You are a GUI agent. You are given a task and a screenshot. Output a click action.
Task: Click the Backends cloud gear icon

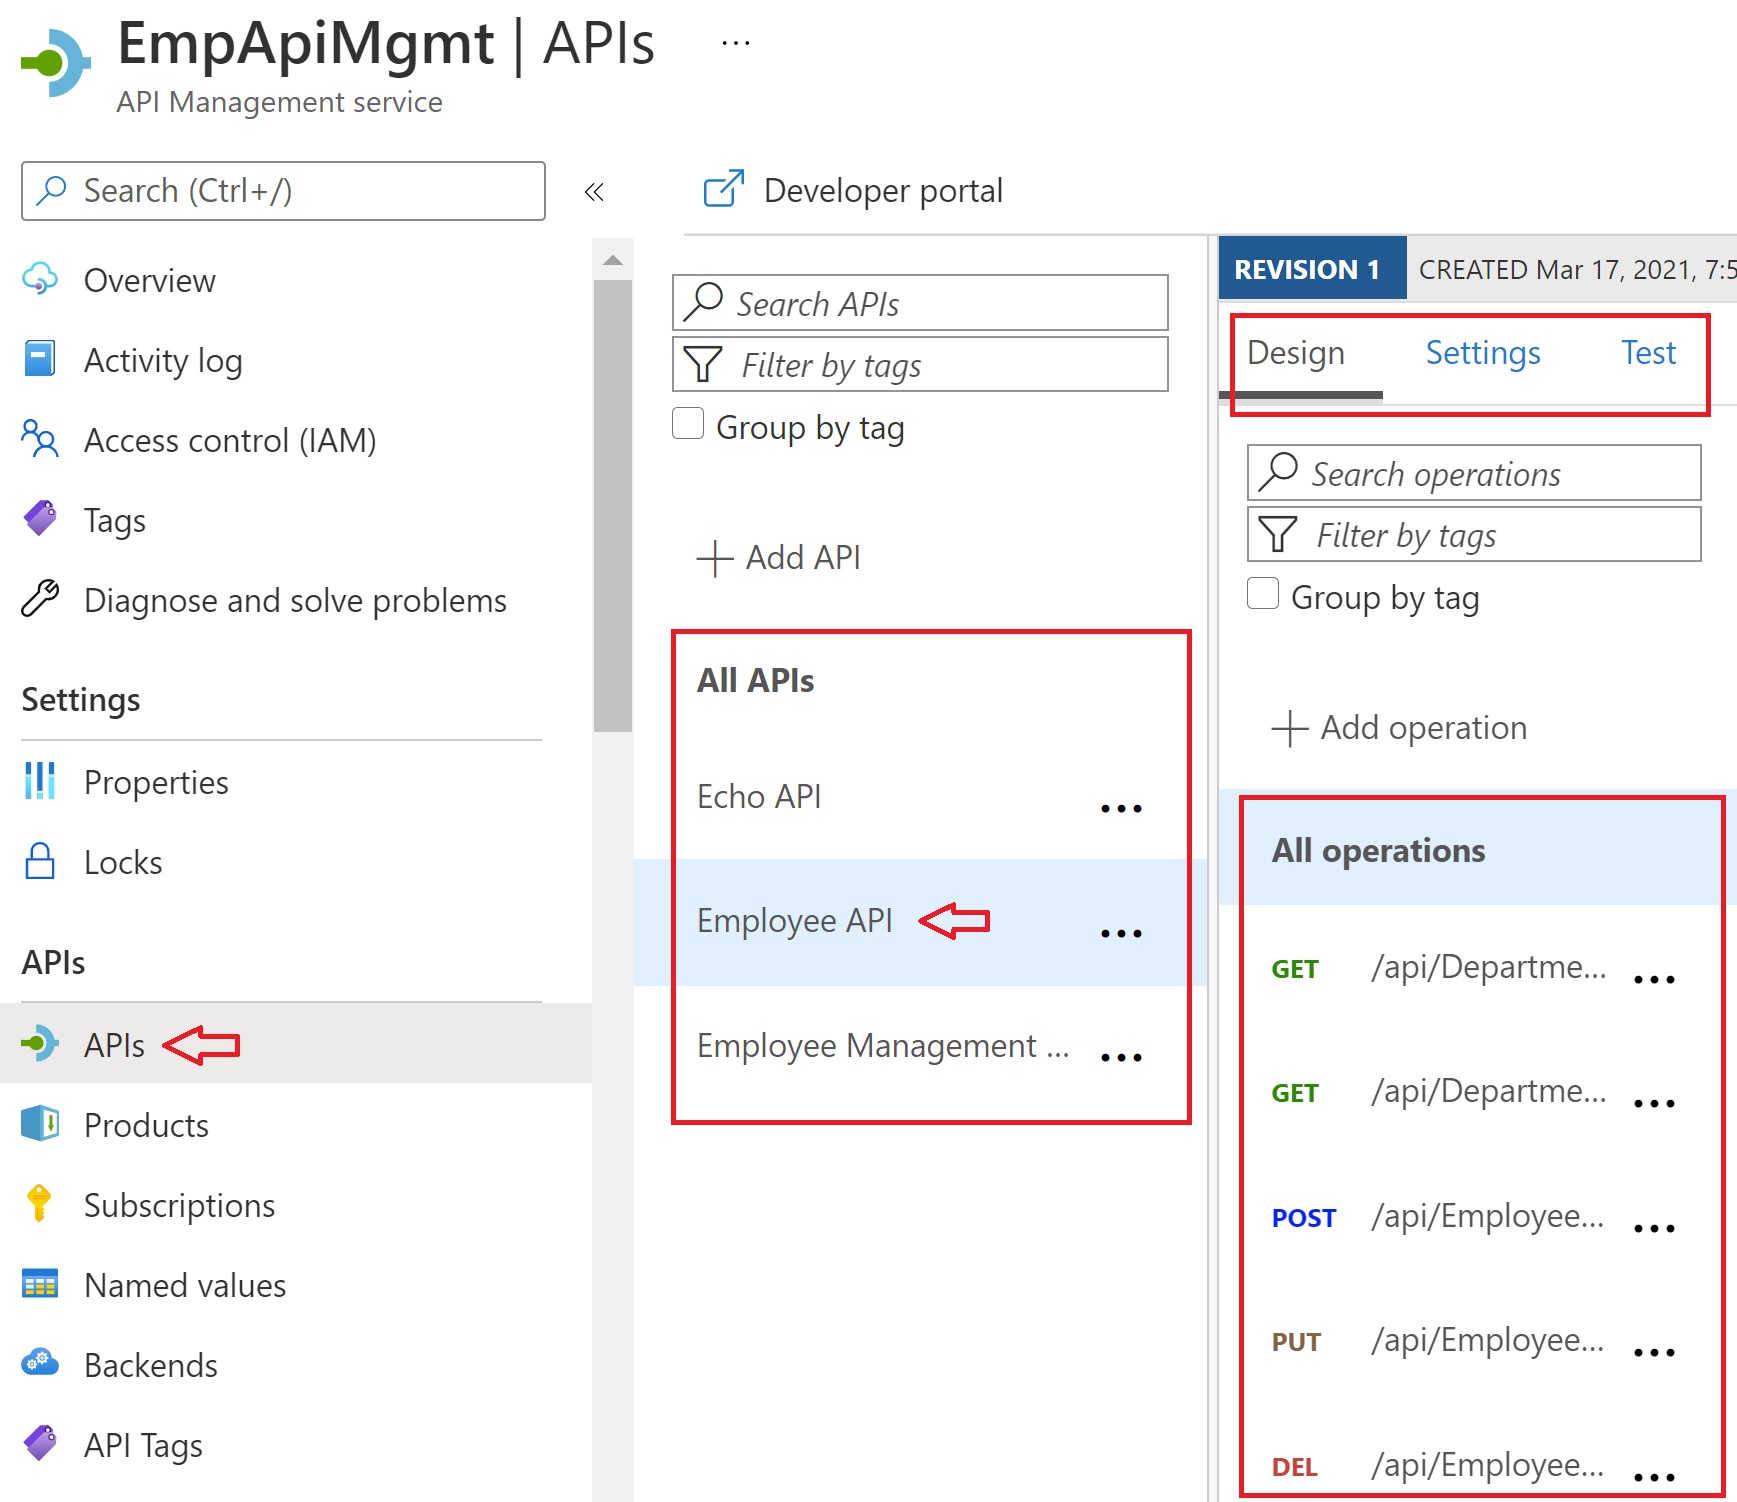click(40, 1364)
